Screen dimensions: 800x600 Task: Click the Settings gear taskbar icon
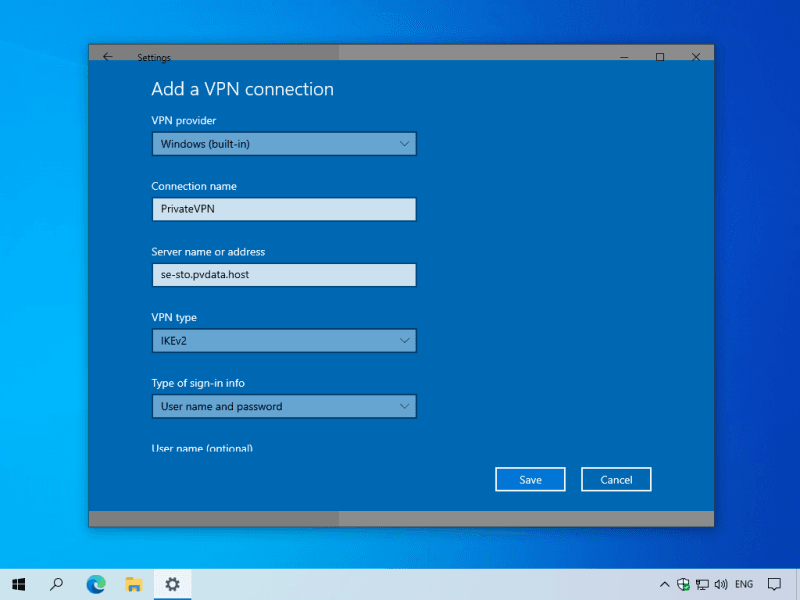coord(172,584)
